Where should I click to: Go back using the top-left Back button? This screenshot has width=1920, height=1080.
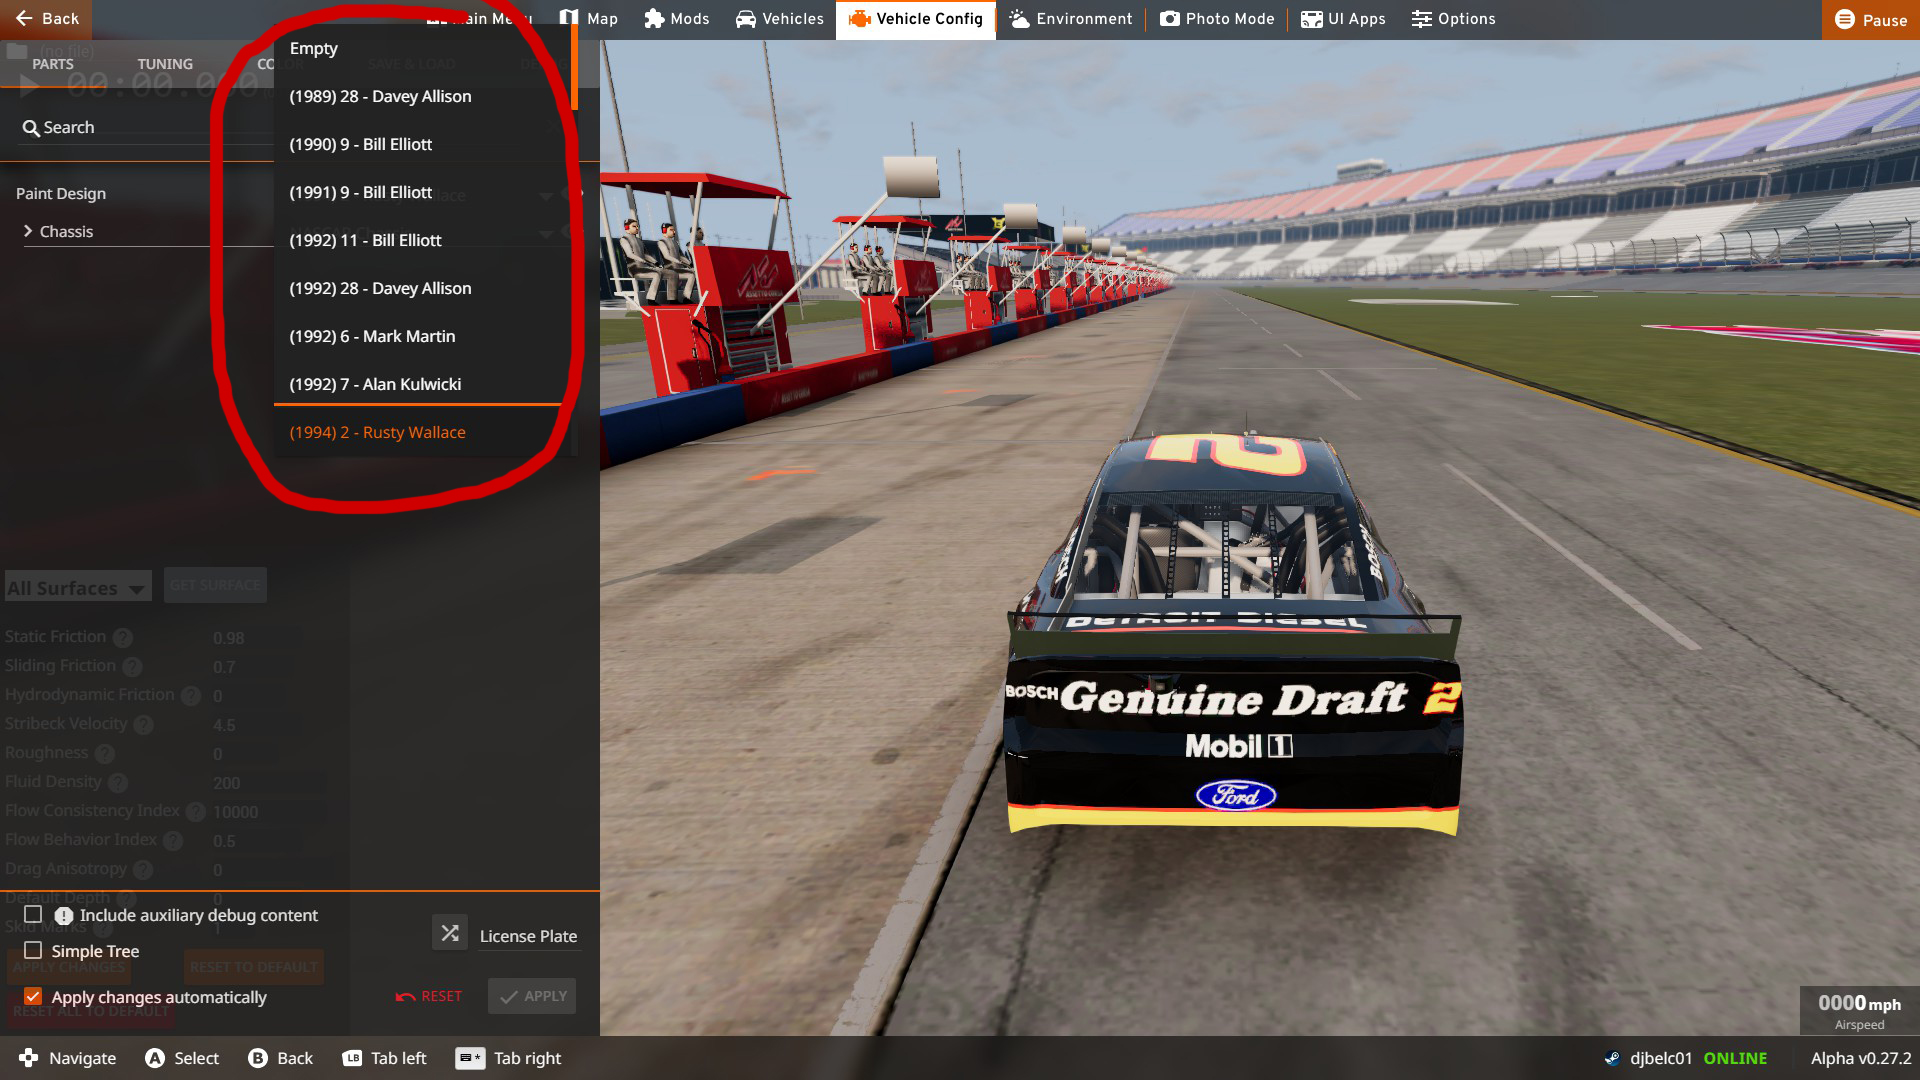point(46,19)
